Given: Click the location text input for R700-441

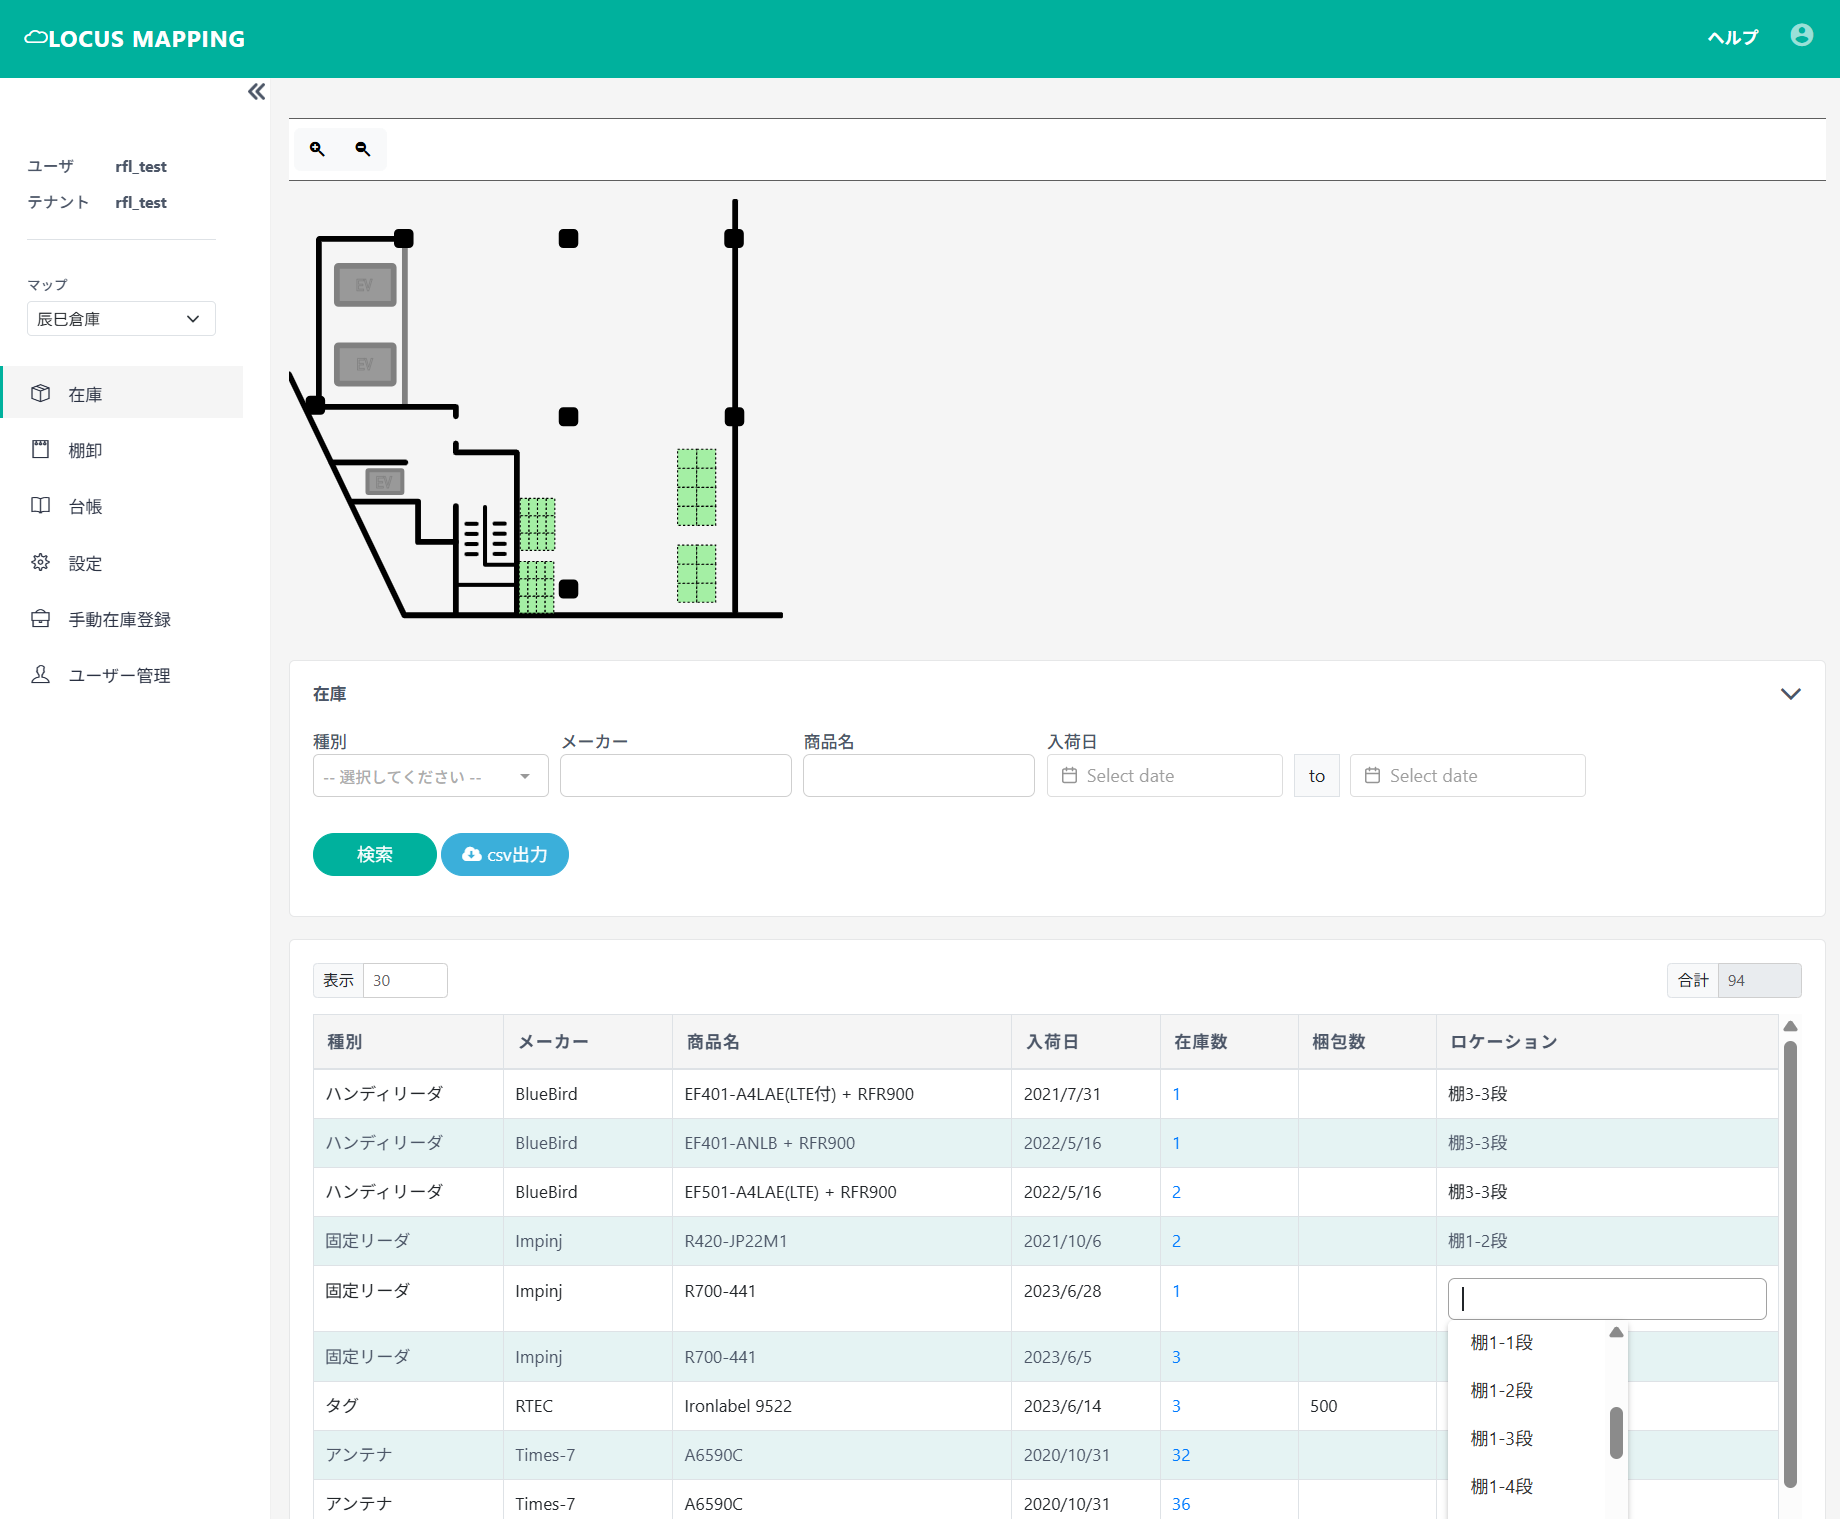Looking at the screenshot, I should click(1607, 1298).
